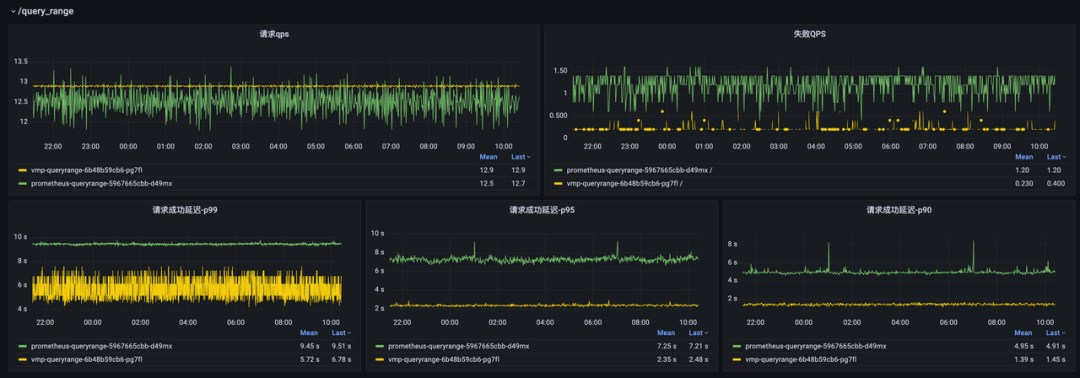Image resolution: width=1080 pixels, height=378 pixels.
Task: Open yellow color swatch for vmp-queryrange in 失败QPS
Action: click(558, 183)
